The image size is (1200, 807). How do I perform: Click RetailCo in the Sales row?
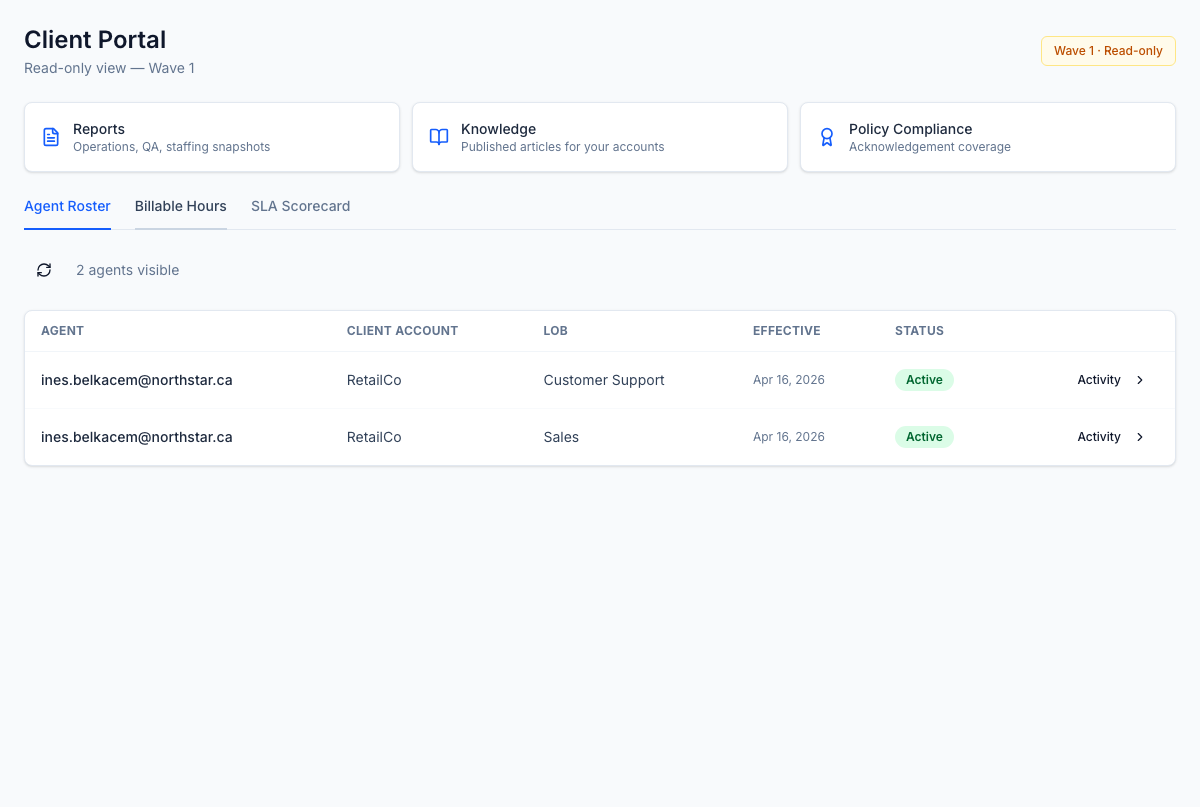pos(374,437)
